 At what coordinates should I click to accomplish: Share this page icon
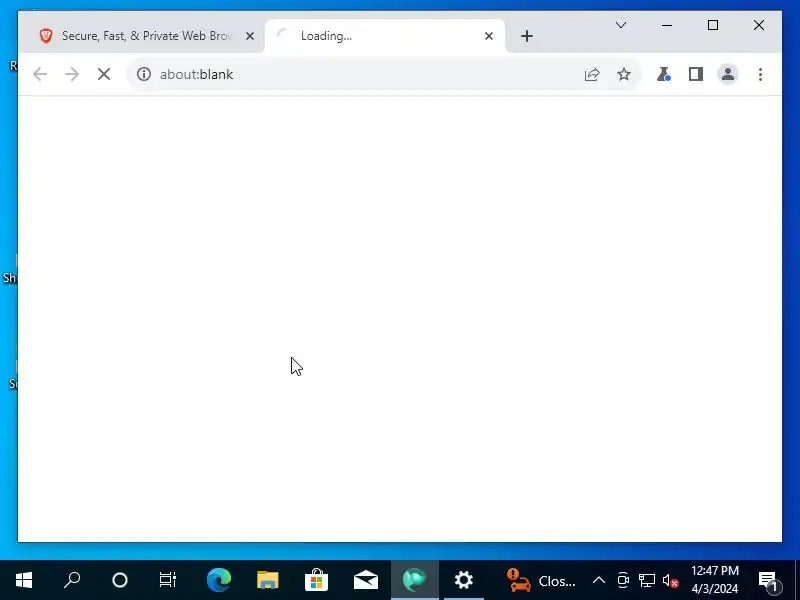592,74
